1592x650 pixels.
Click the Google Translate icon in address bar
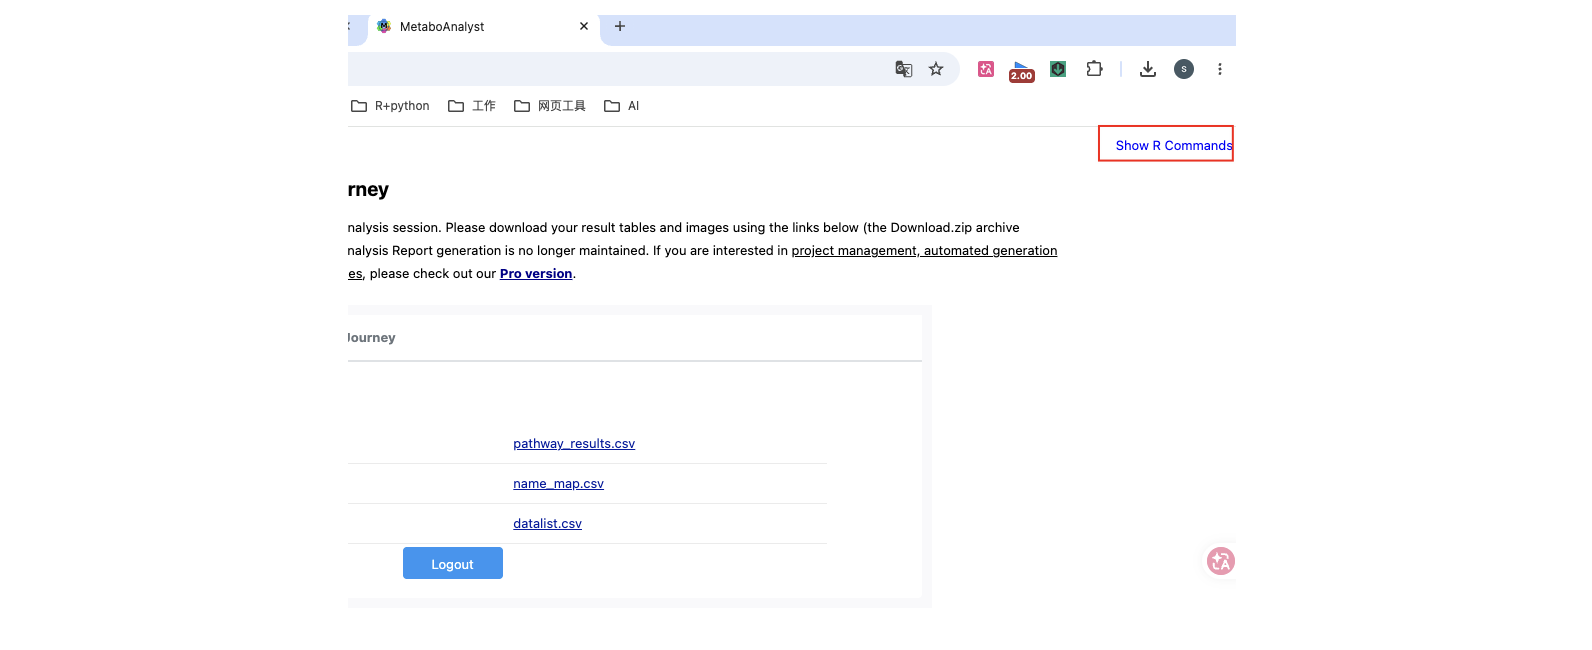[903, 69]
